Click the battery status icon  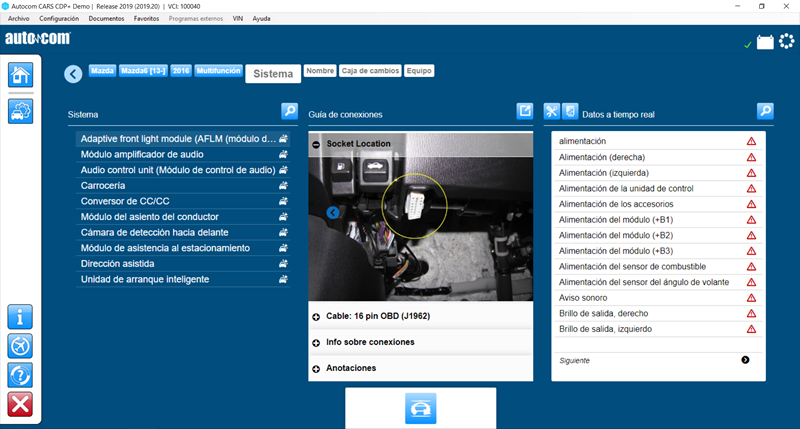coord(765,42)
